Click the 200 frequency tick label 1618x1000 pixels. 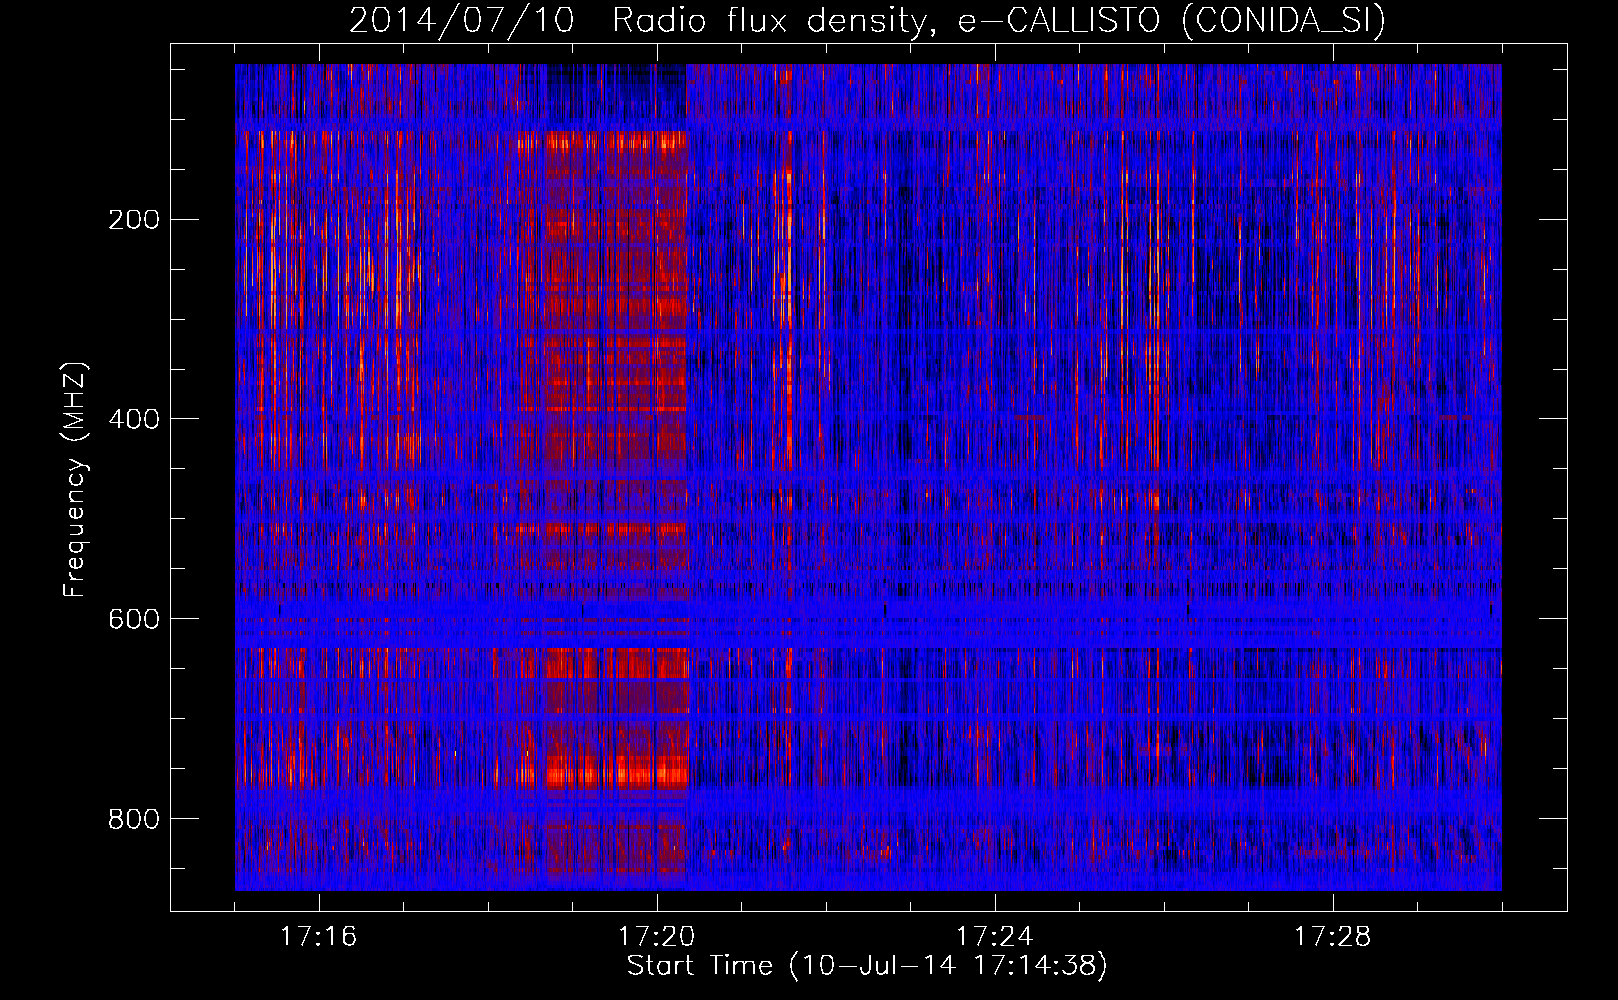click(x=134, y=219)
